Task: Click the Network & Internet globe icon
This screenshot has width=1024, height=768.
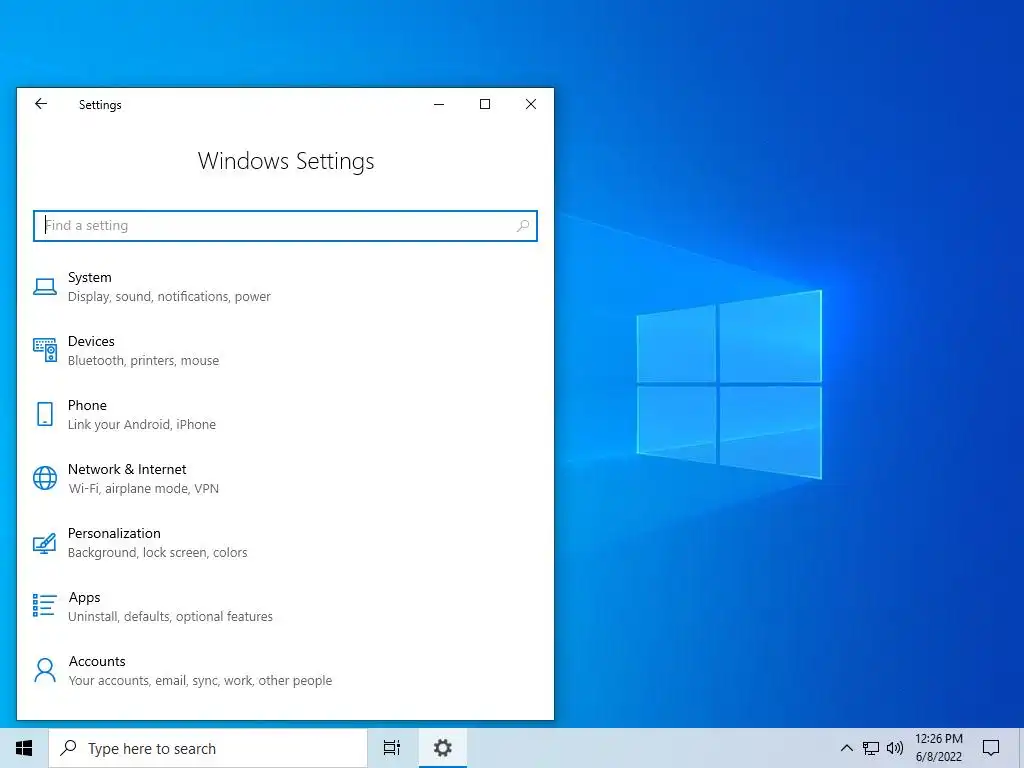Action: (x=44, y=478)
